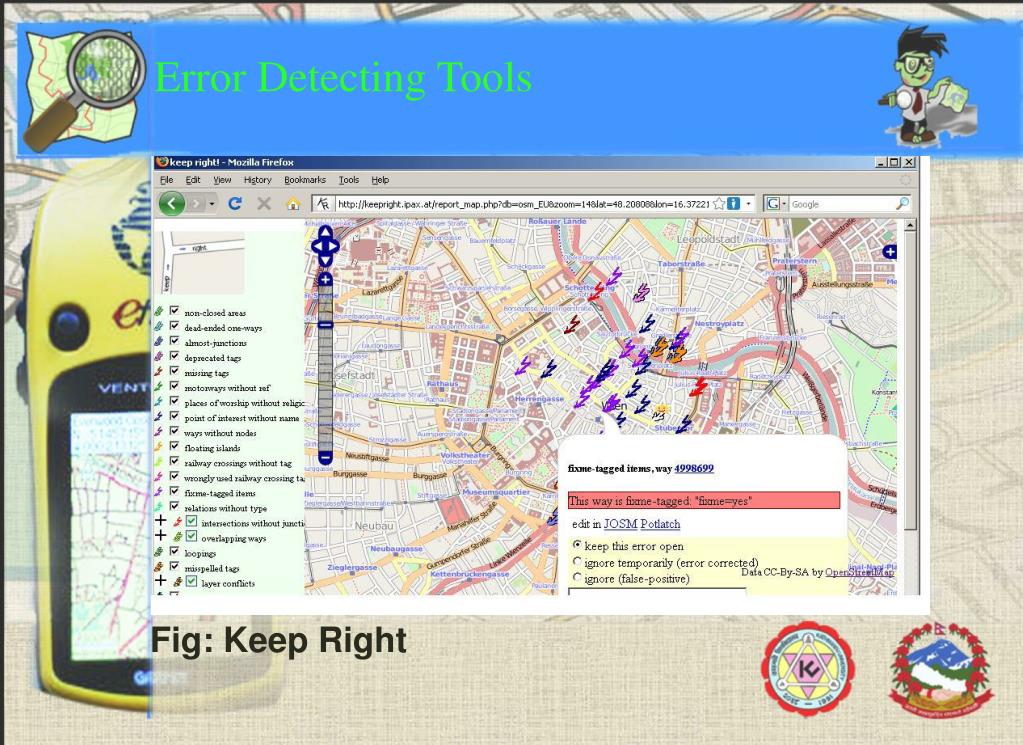Open the Help menu
1023x745 pixels.
380,180
